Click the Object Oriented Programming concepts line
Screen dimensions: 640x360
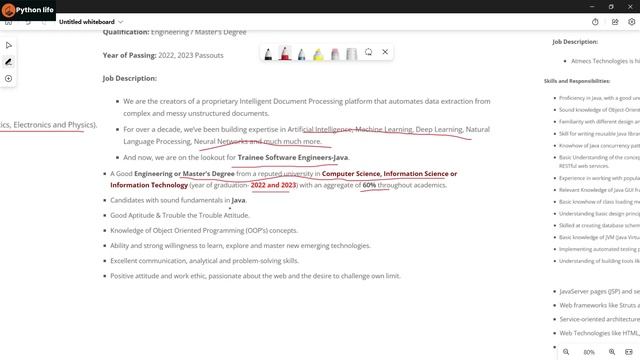click(x=204, y=230)
